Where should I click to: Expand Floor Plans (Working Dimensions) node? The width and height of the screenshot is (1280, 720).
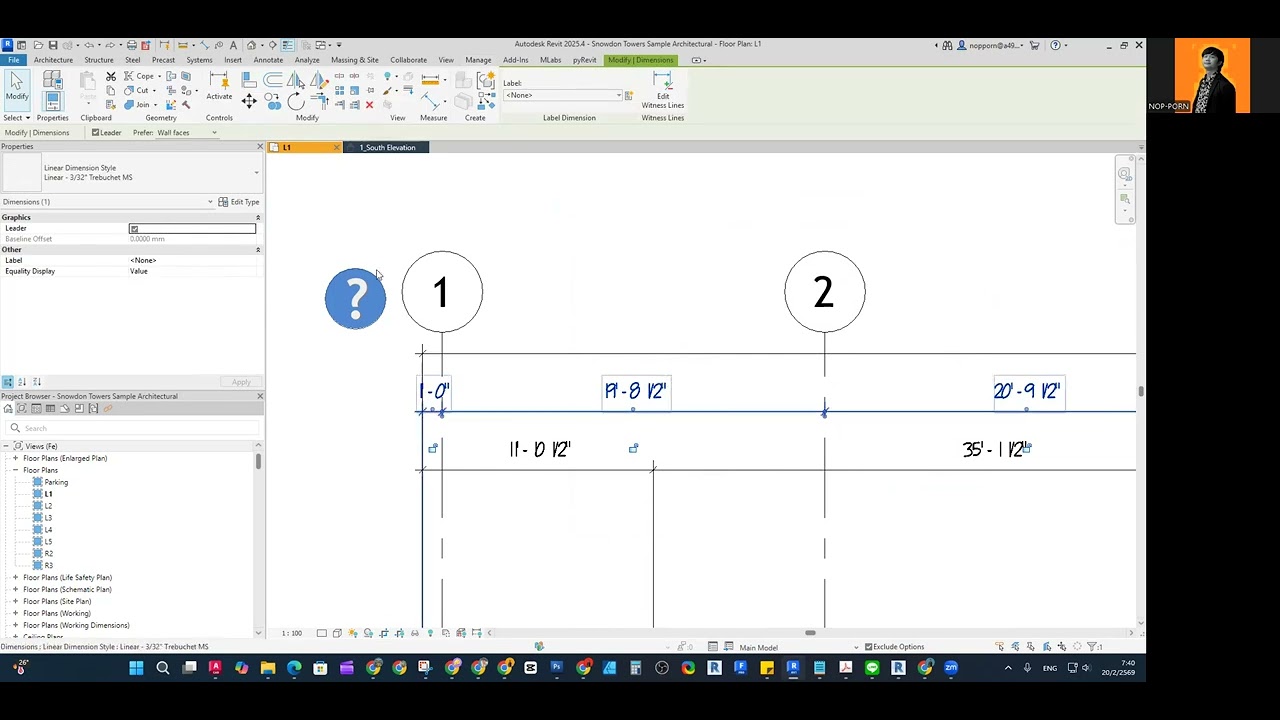pyautogui.click(x=15, y=625)
